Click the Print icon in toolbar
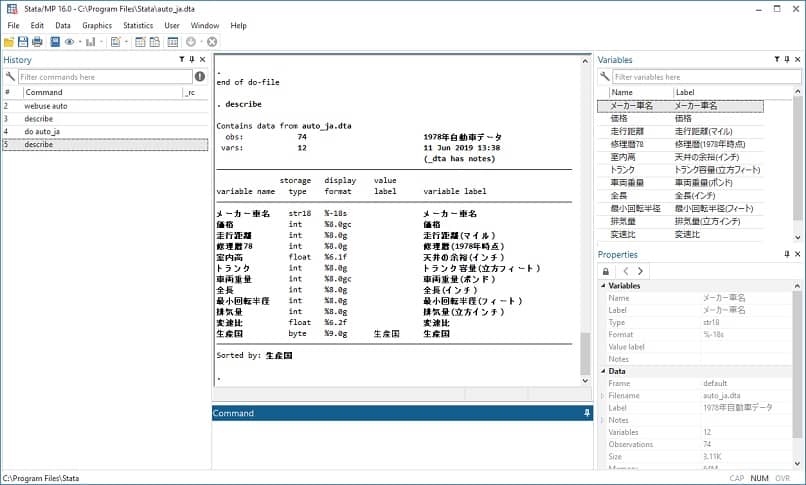806x485 pixels. tap(37, 42)
